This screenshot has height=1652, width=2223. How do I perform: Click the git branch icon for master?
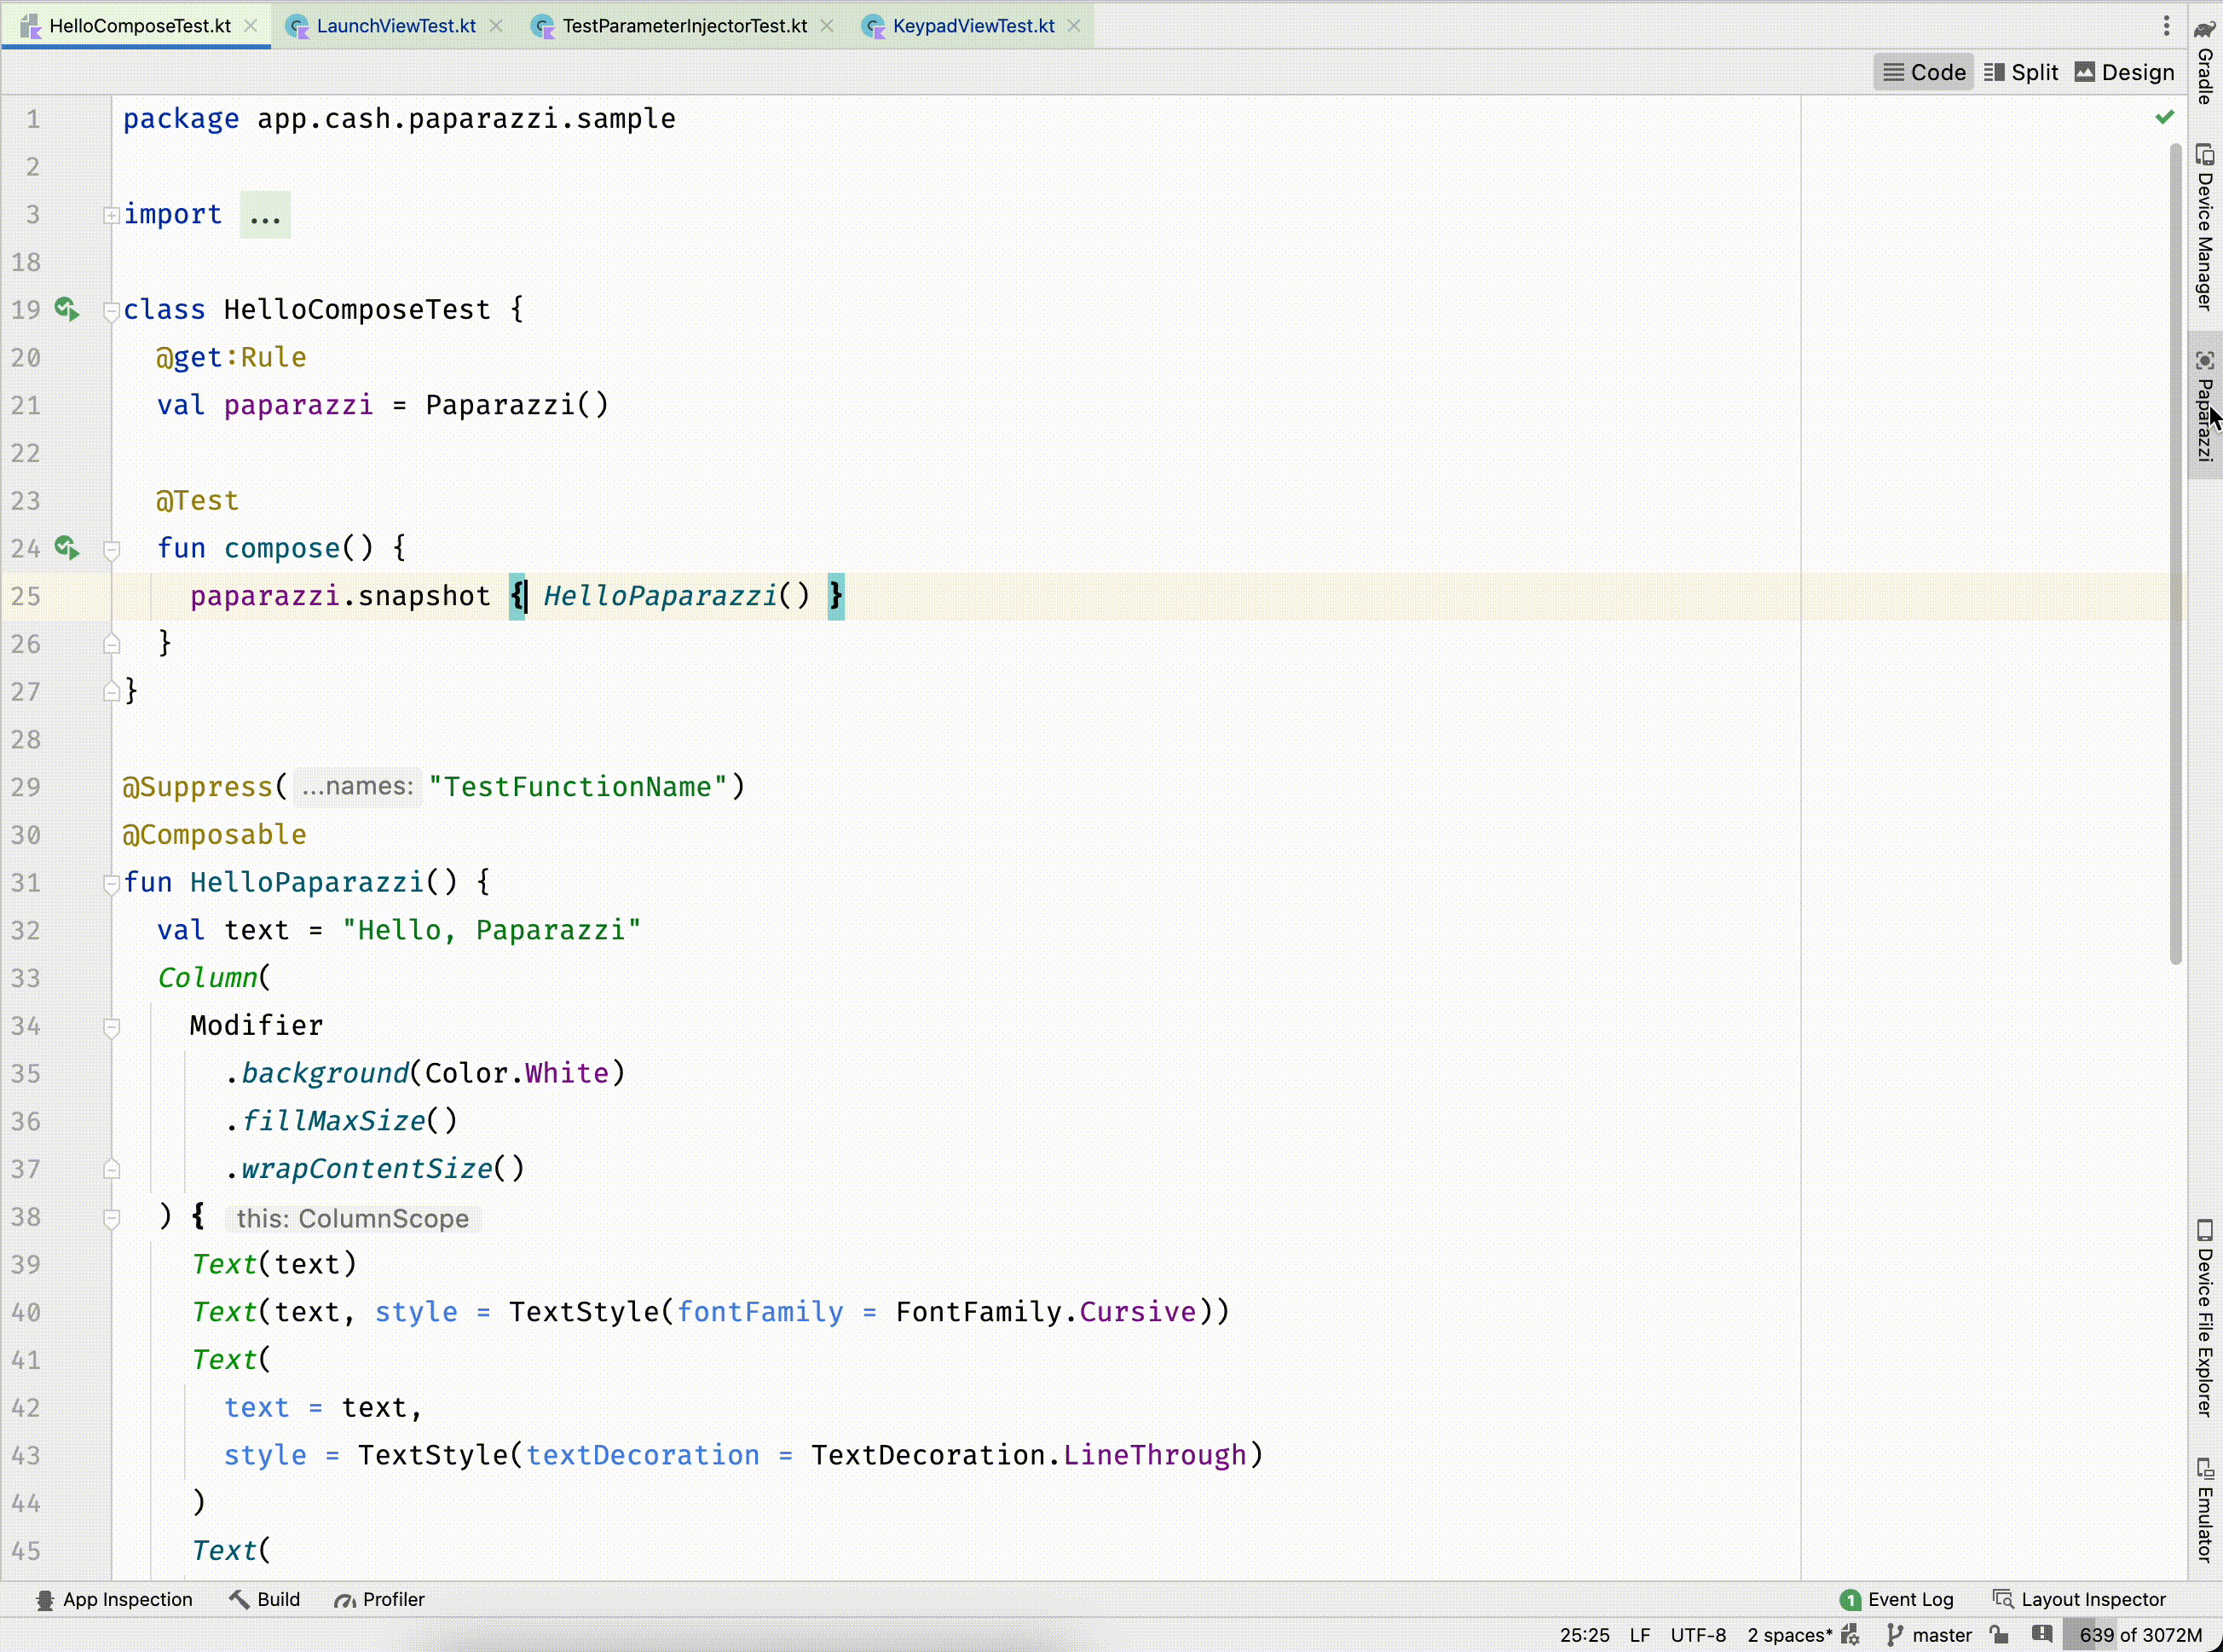(x=1894, y=1635)
